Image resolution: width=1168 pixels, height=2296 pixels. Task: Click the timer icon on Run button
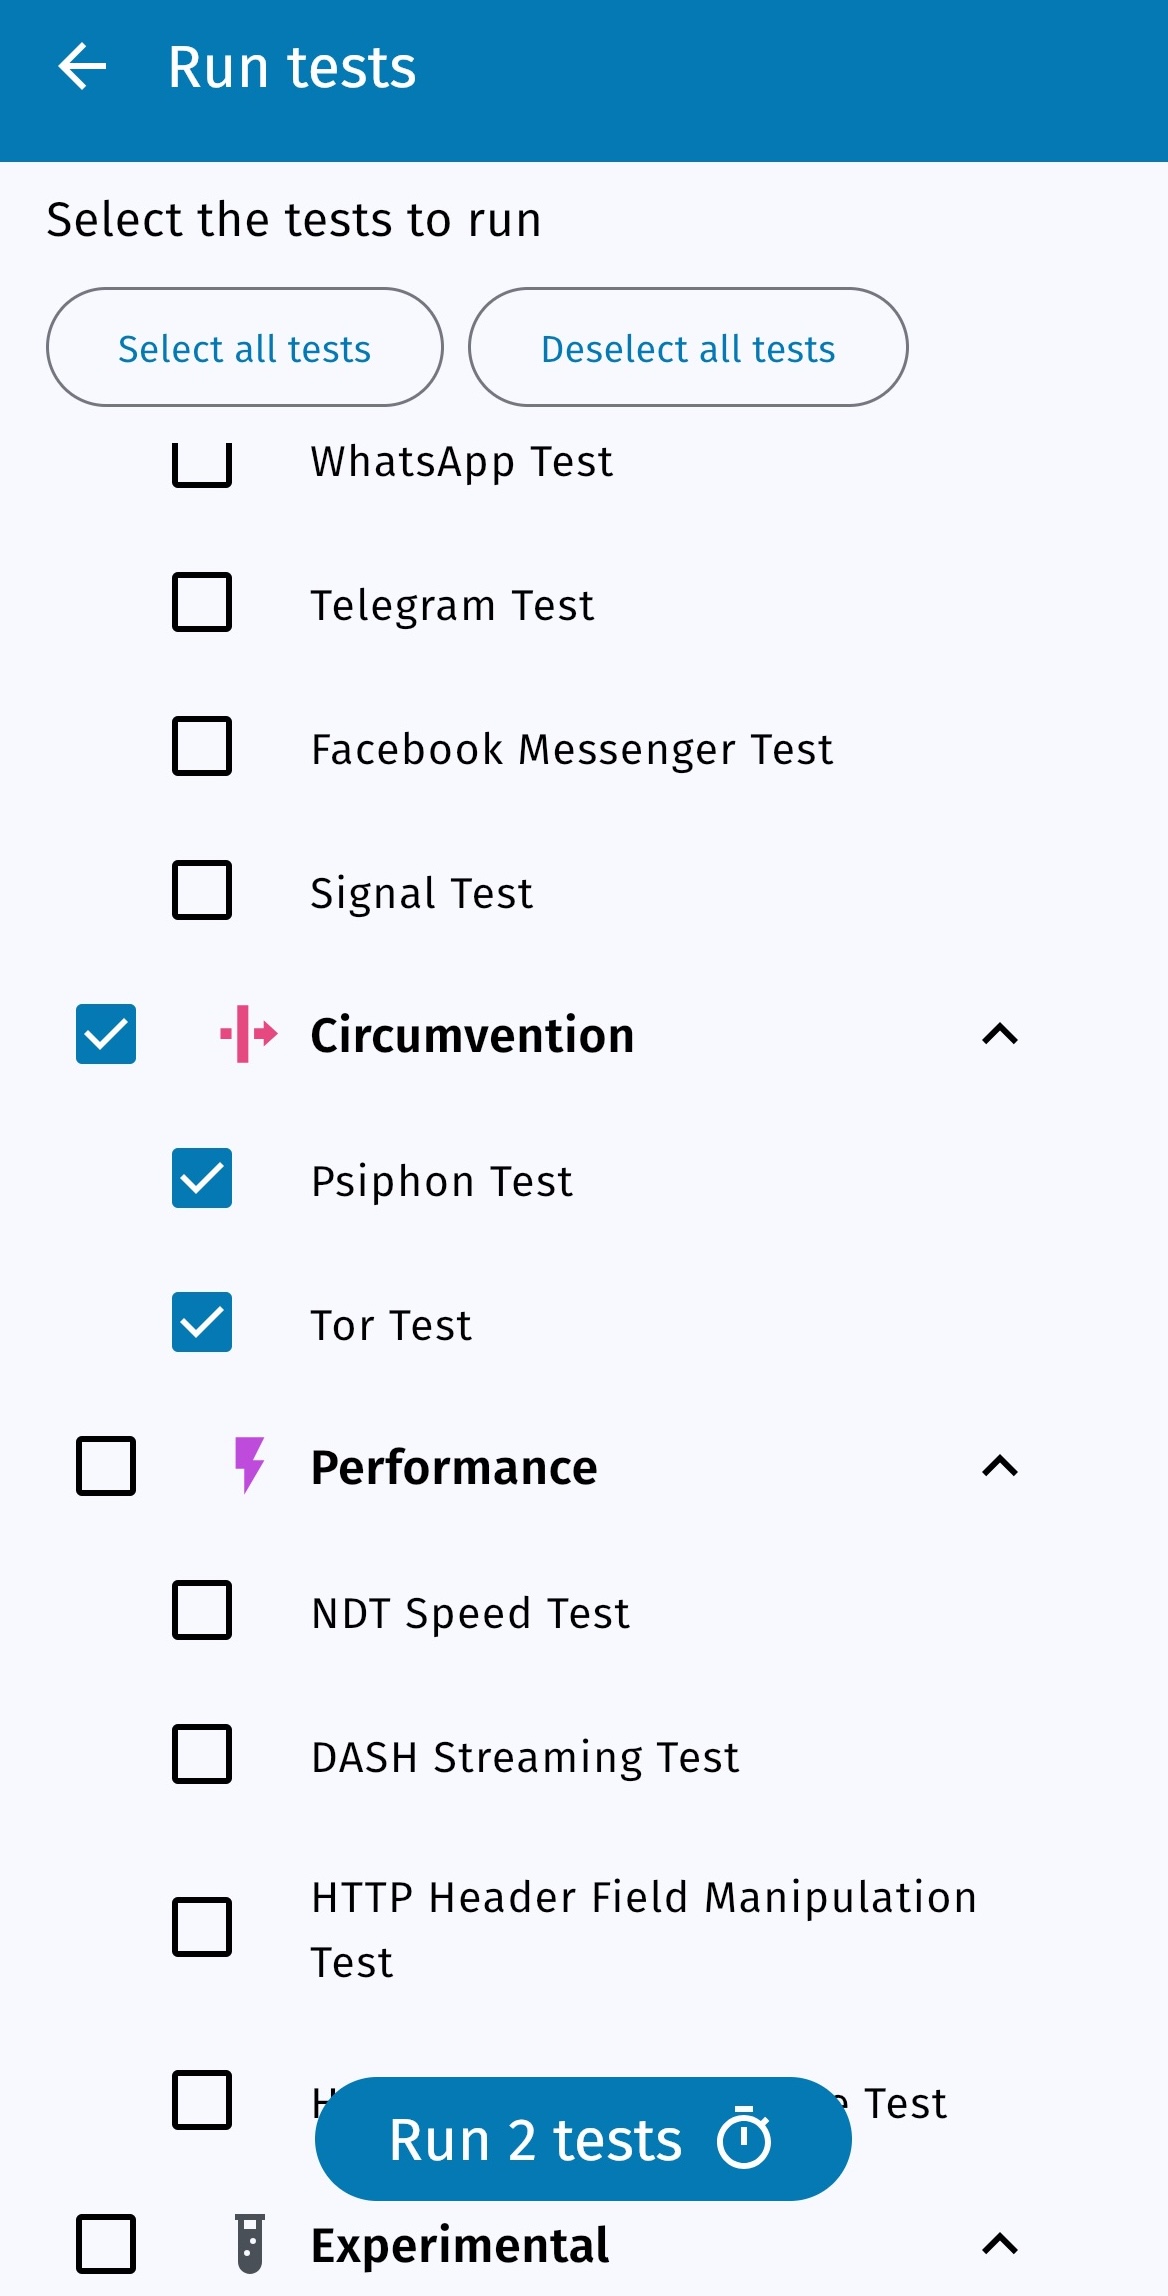tap(744, 2140)
